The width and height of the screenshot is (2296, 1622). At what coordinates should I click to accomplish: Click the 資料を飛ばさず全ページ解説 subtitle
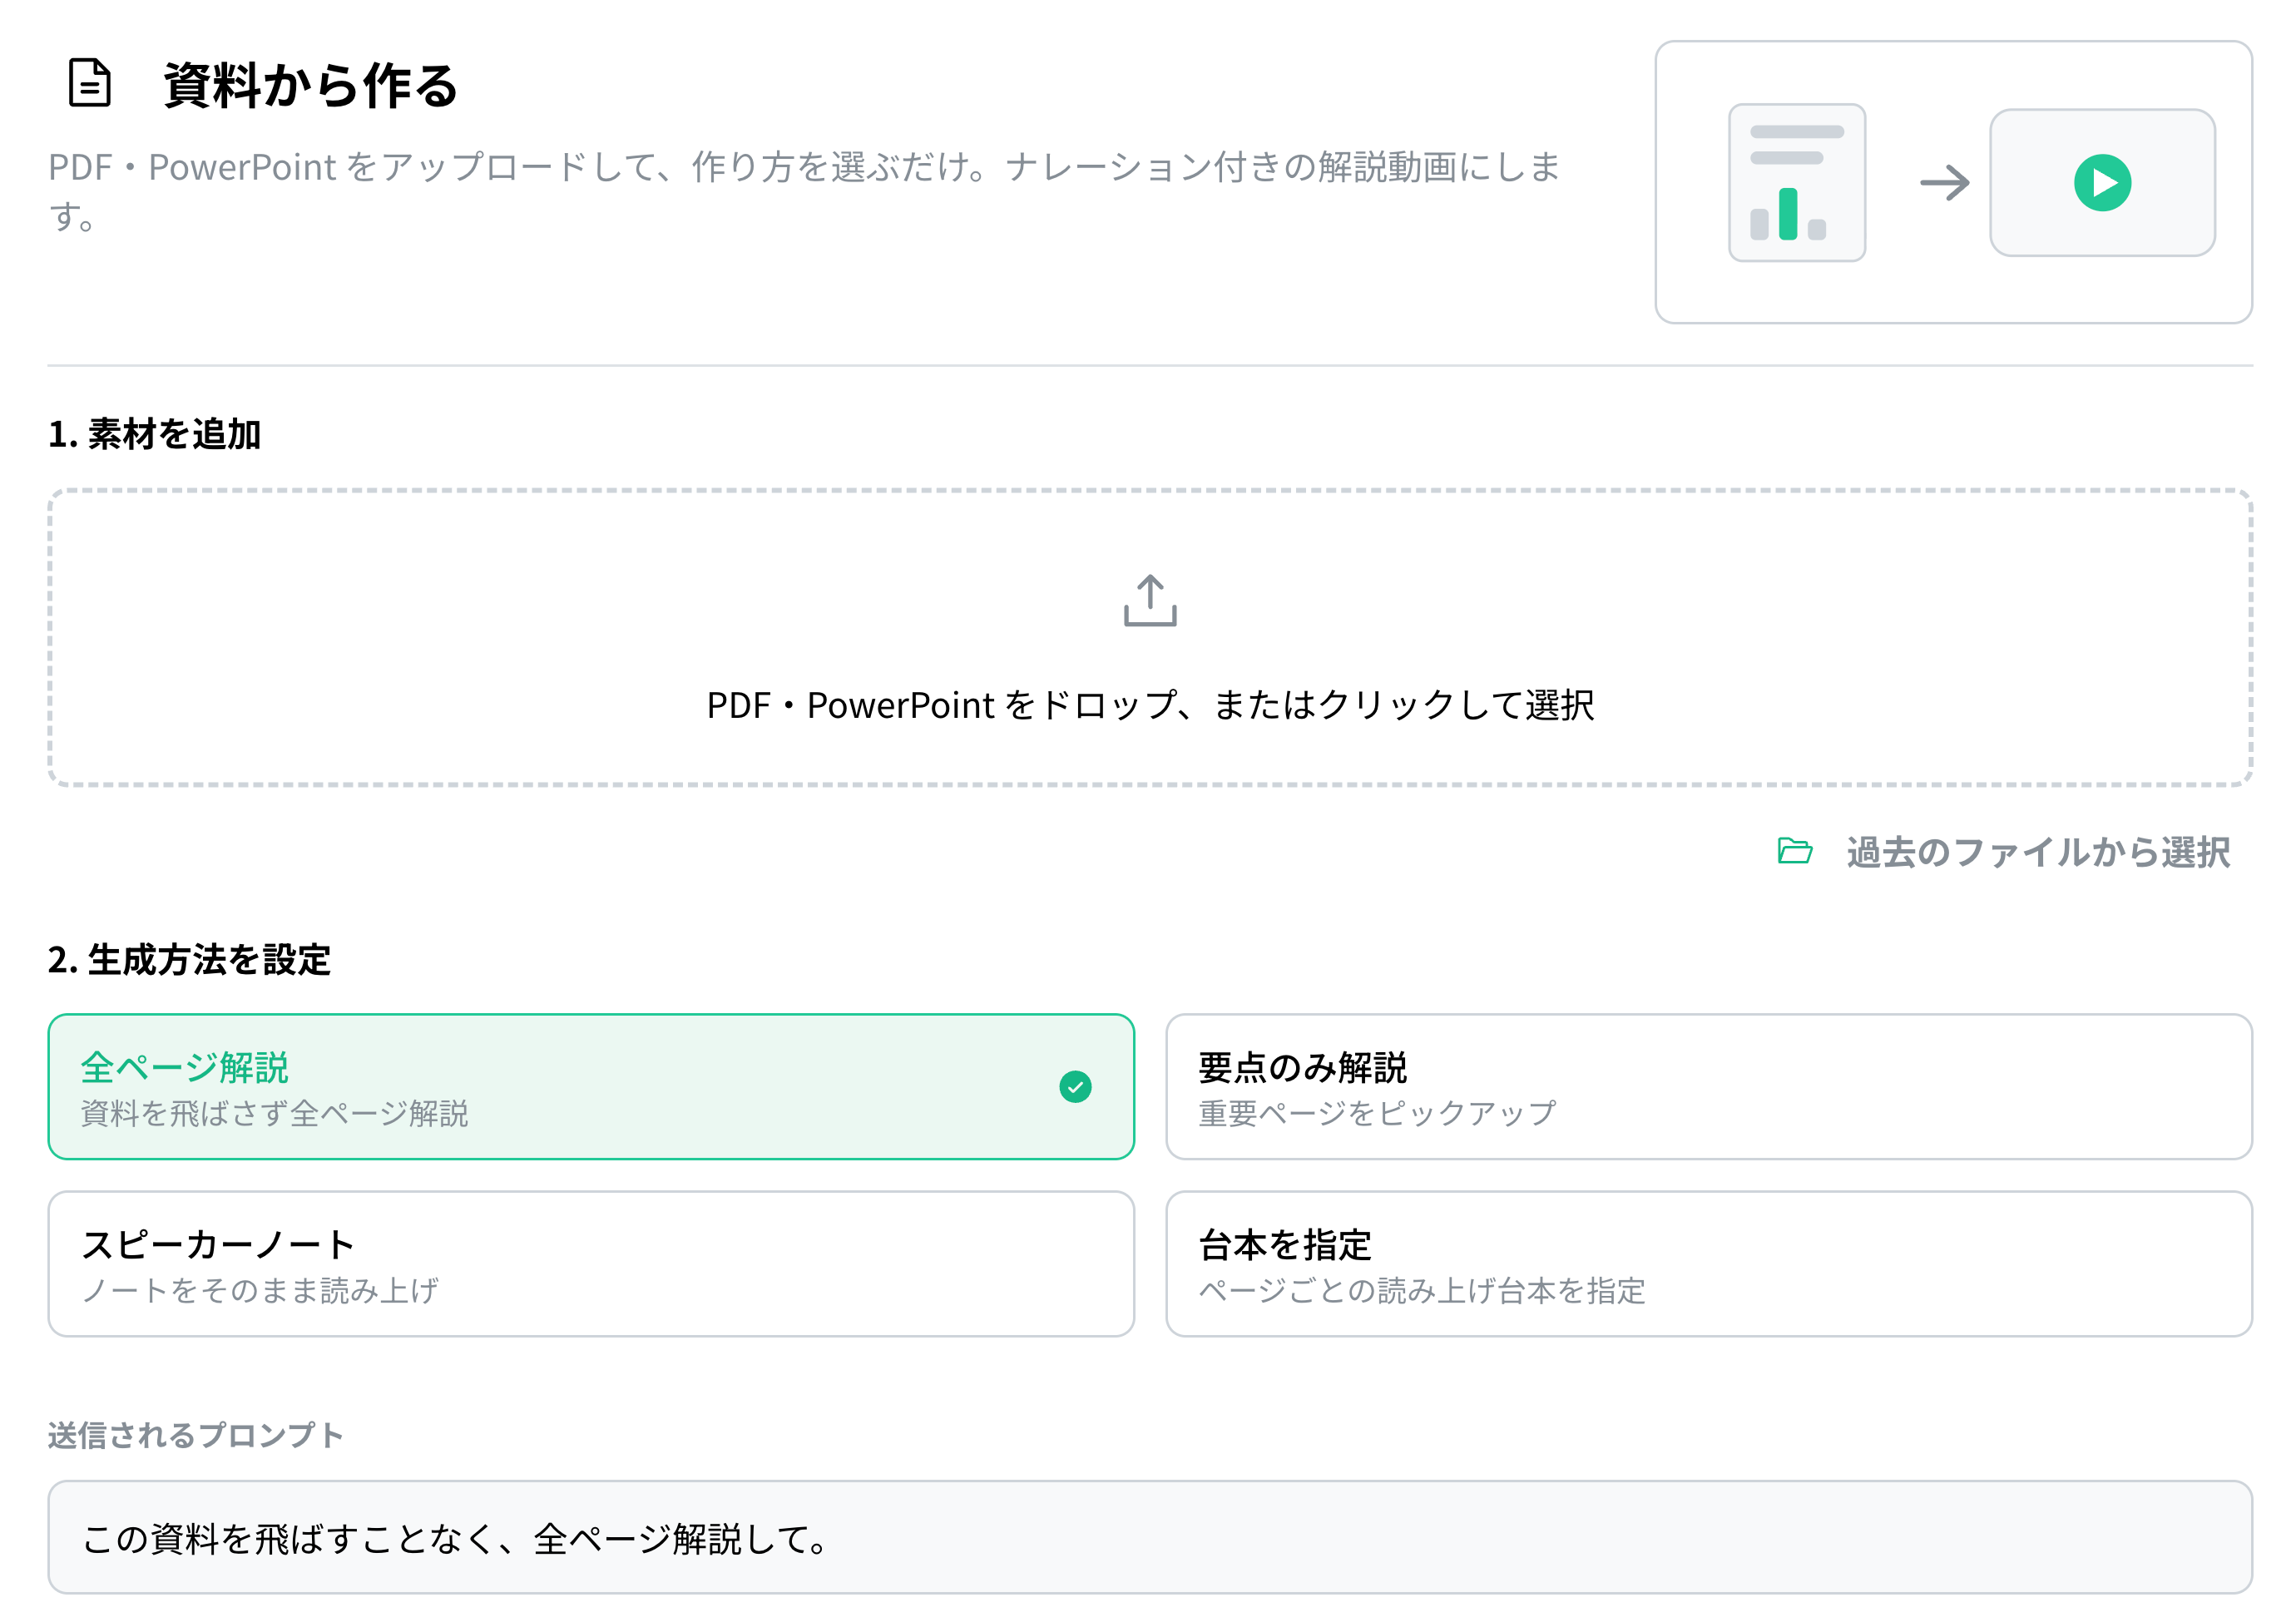[x=275, y=1113]
